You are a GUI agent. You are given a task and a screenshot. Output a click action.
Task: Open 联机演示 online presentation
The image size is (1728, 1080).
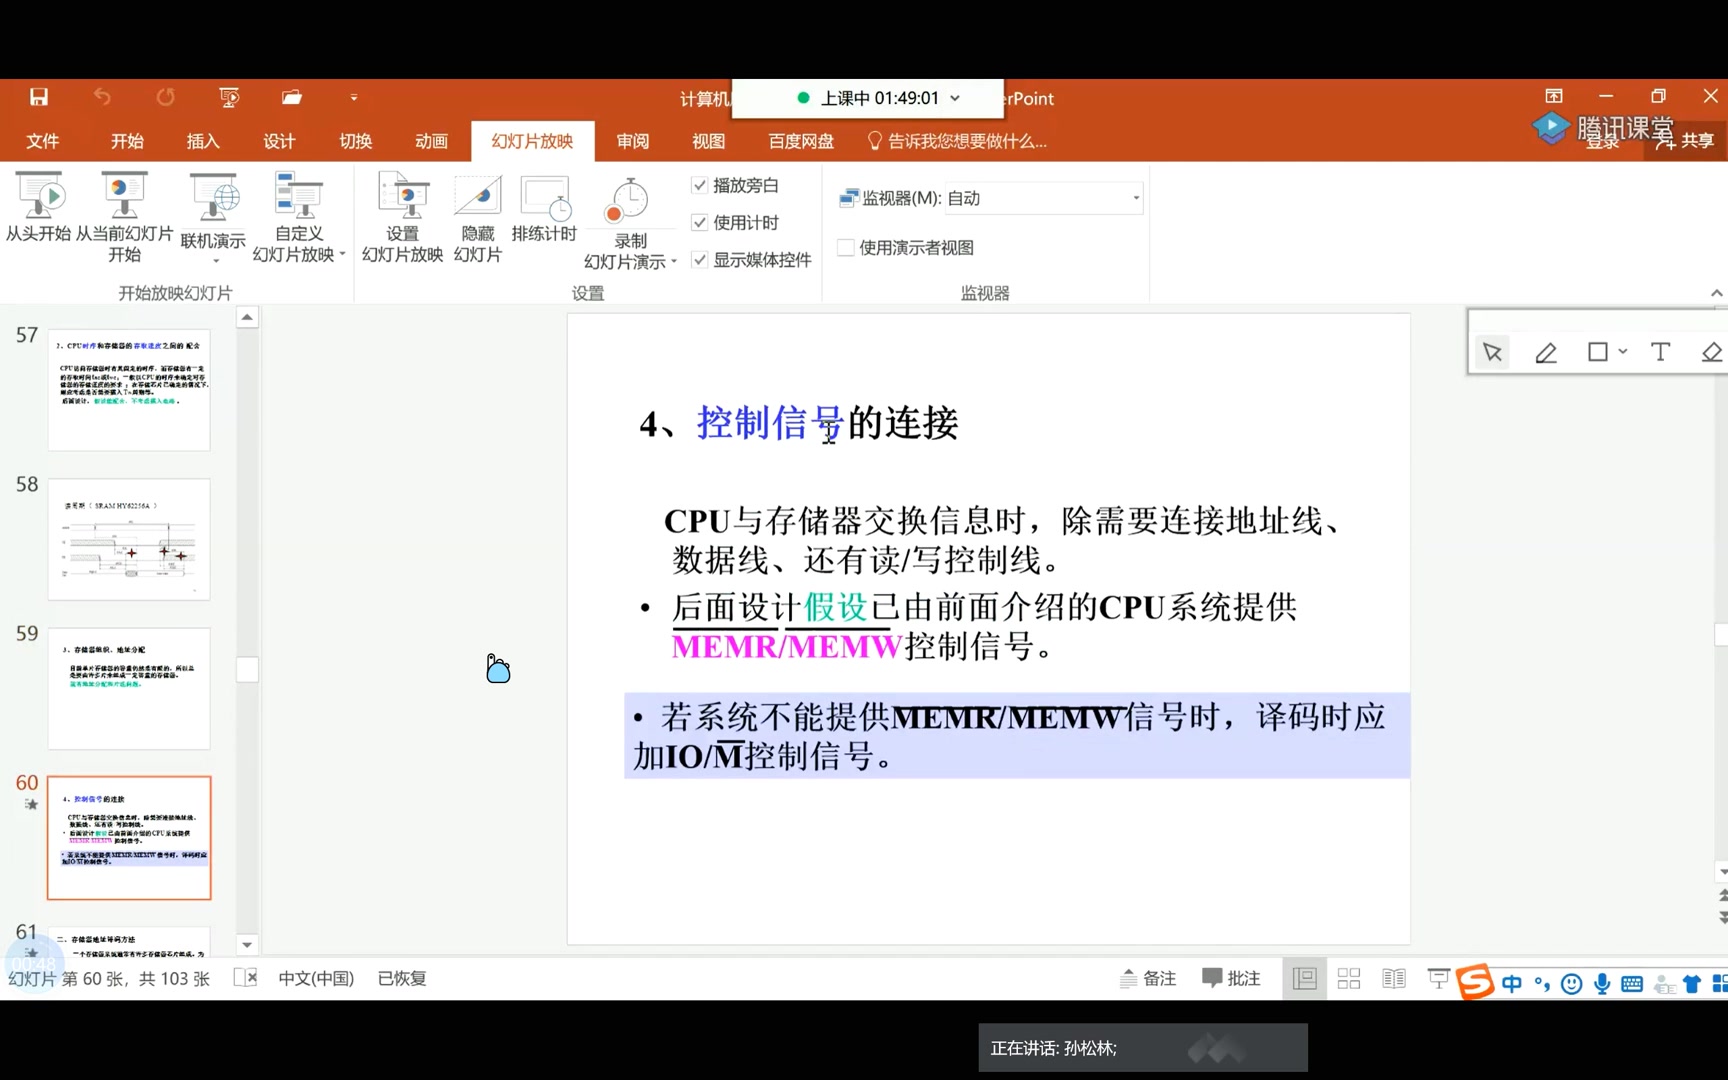[x=213, y=217]
